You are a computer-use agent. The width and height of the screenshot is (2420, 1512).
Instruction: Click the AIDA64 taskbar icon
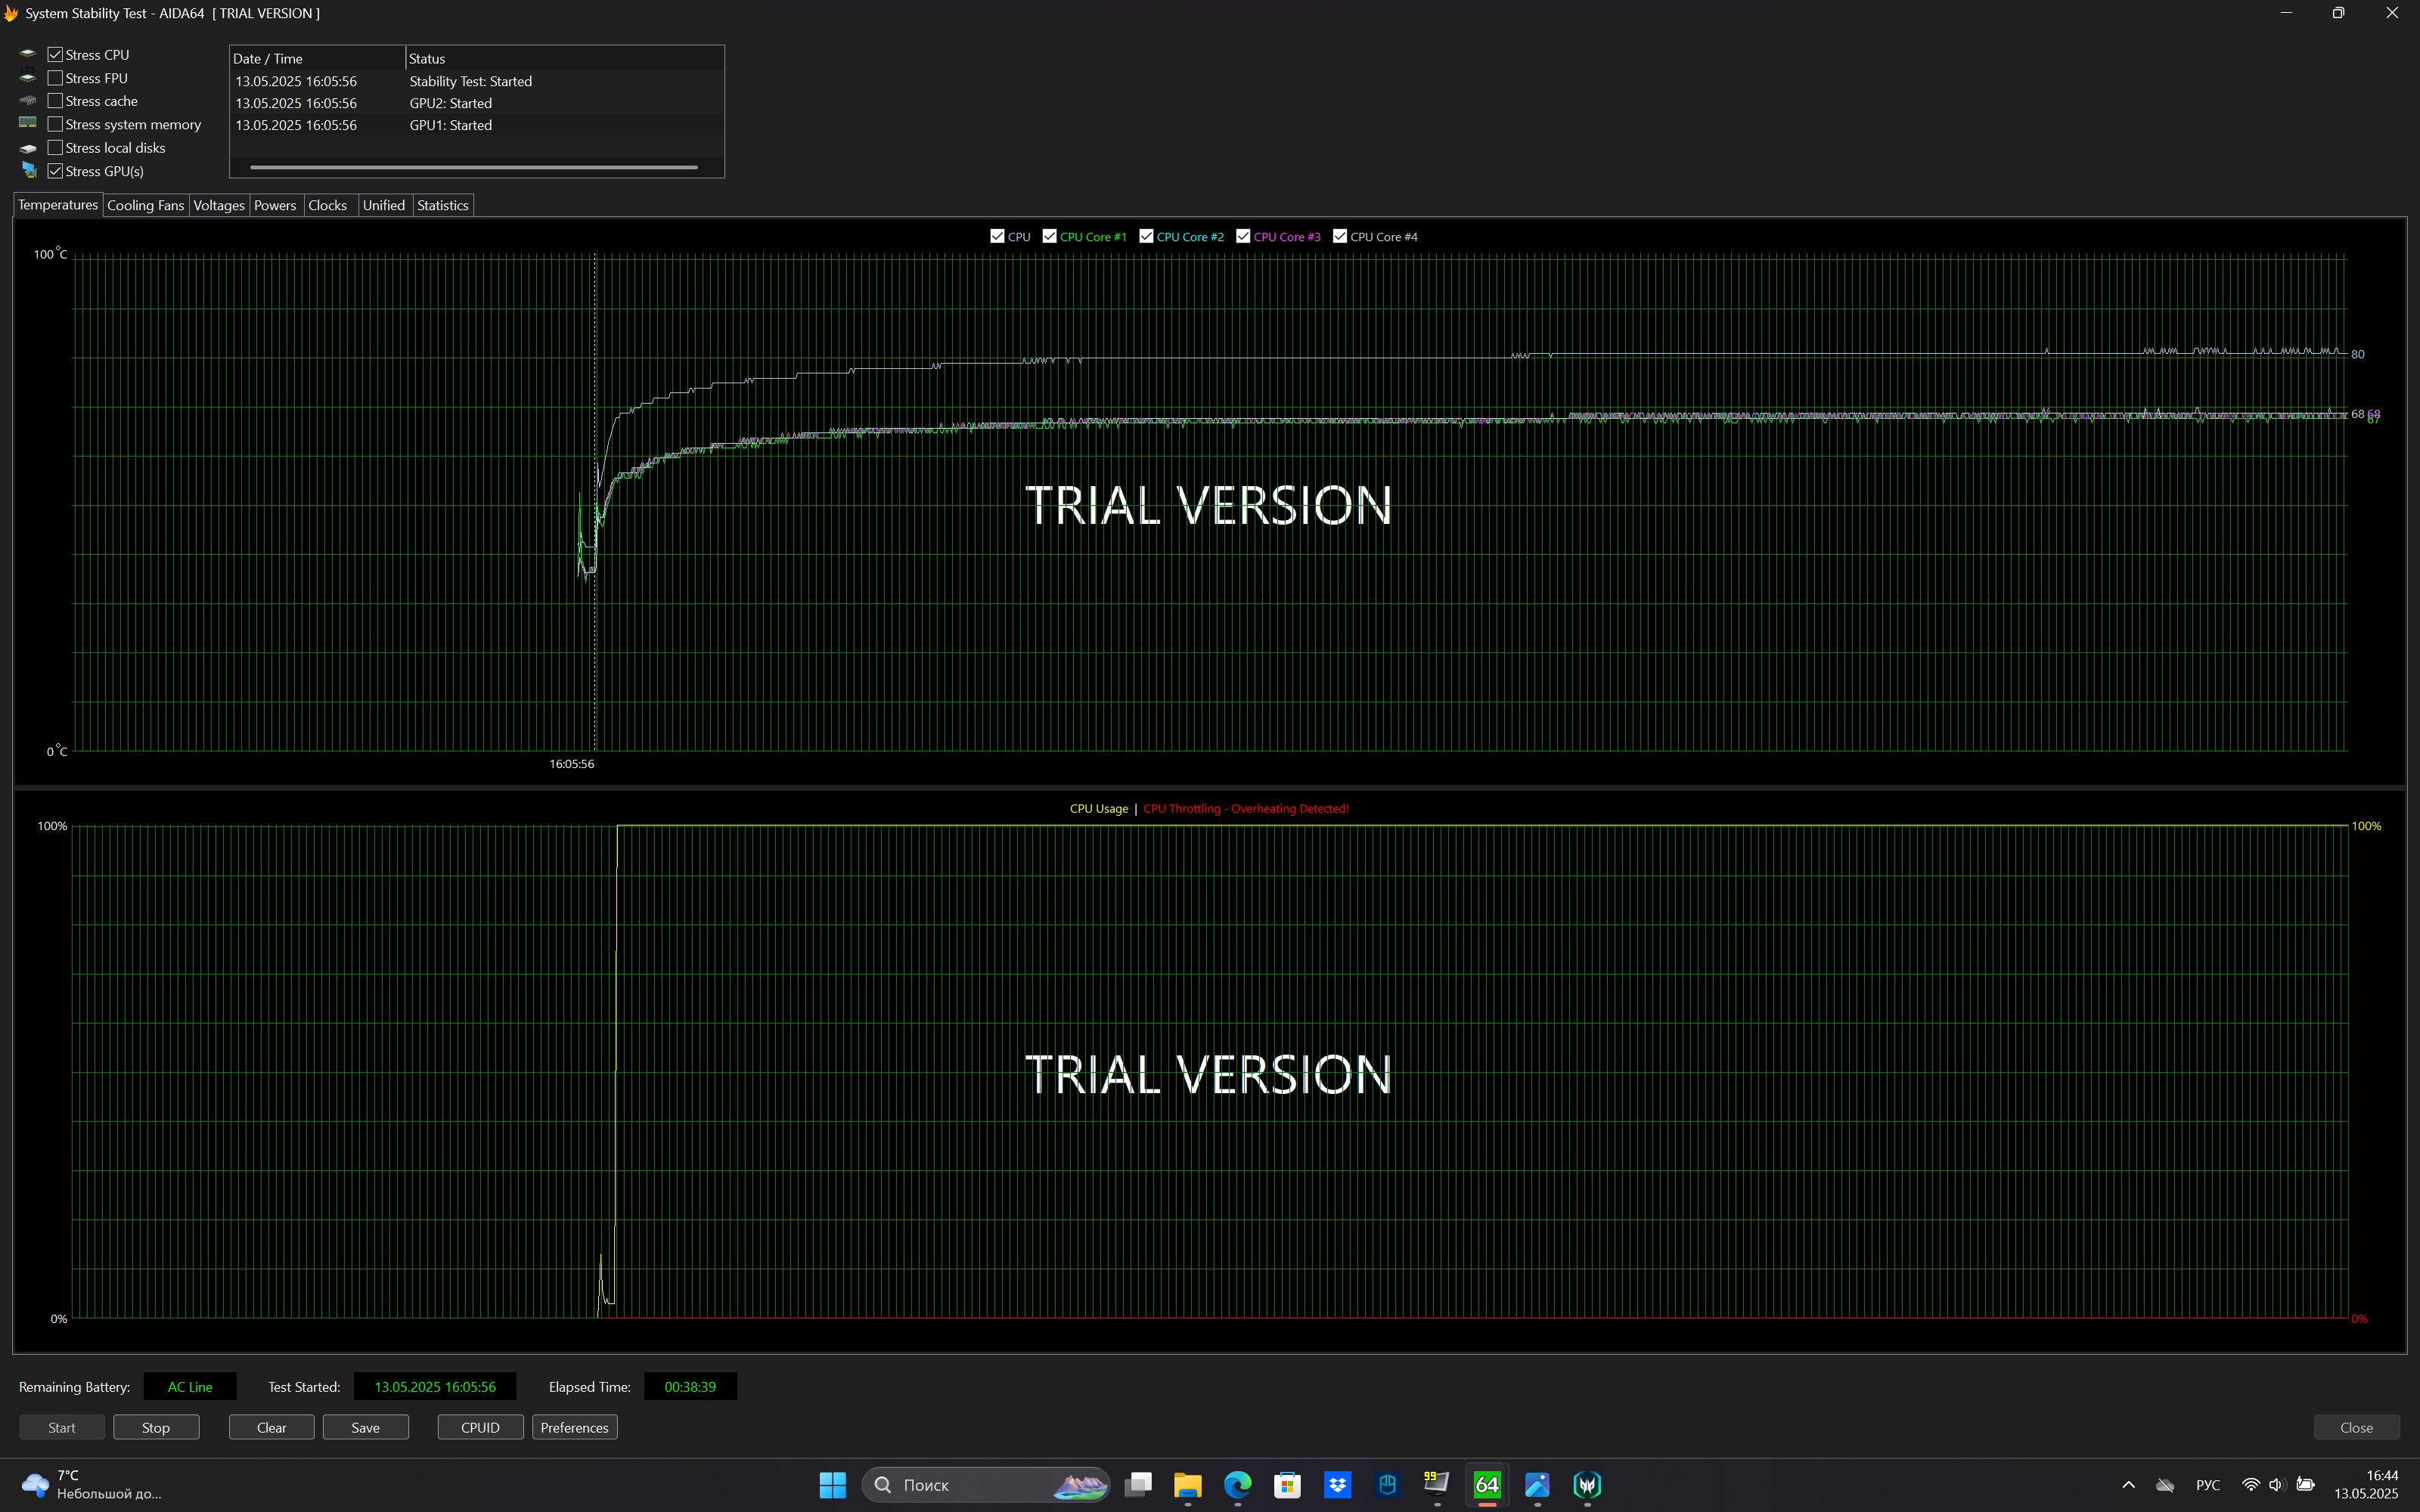pyautogui.click(x=1487, y=1485)
